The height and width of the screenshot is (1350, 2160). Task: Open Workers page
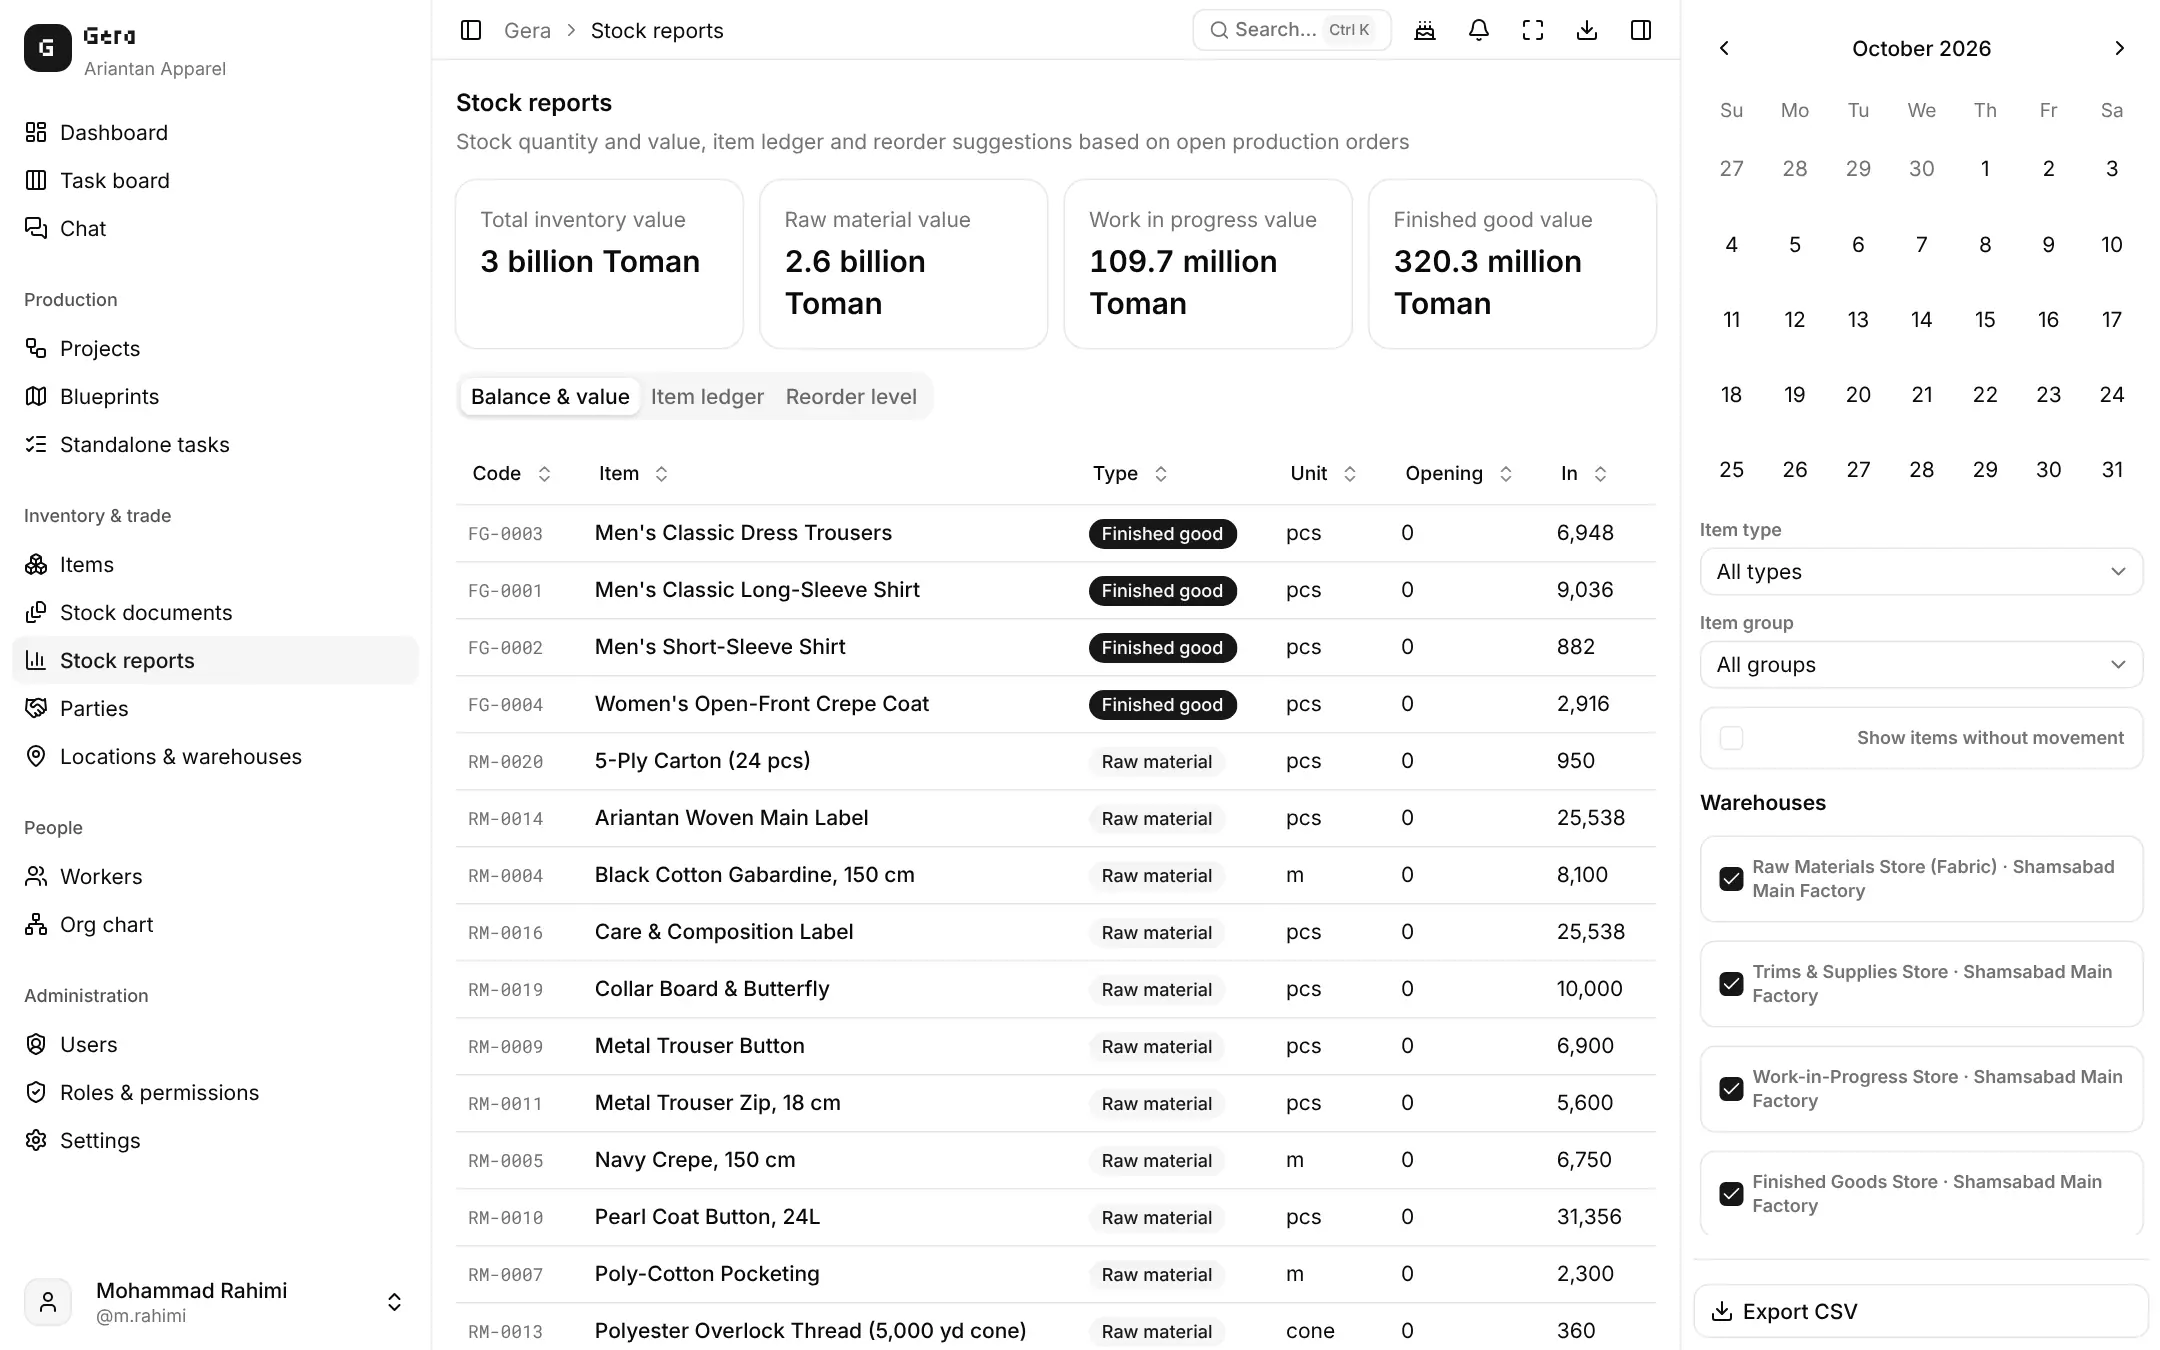[215, 876]
